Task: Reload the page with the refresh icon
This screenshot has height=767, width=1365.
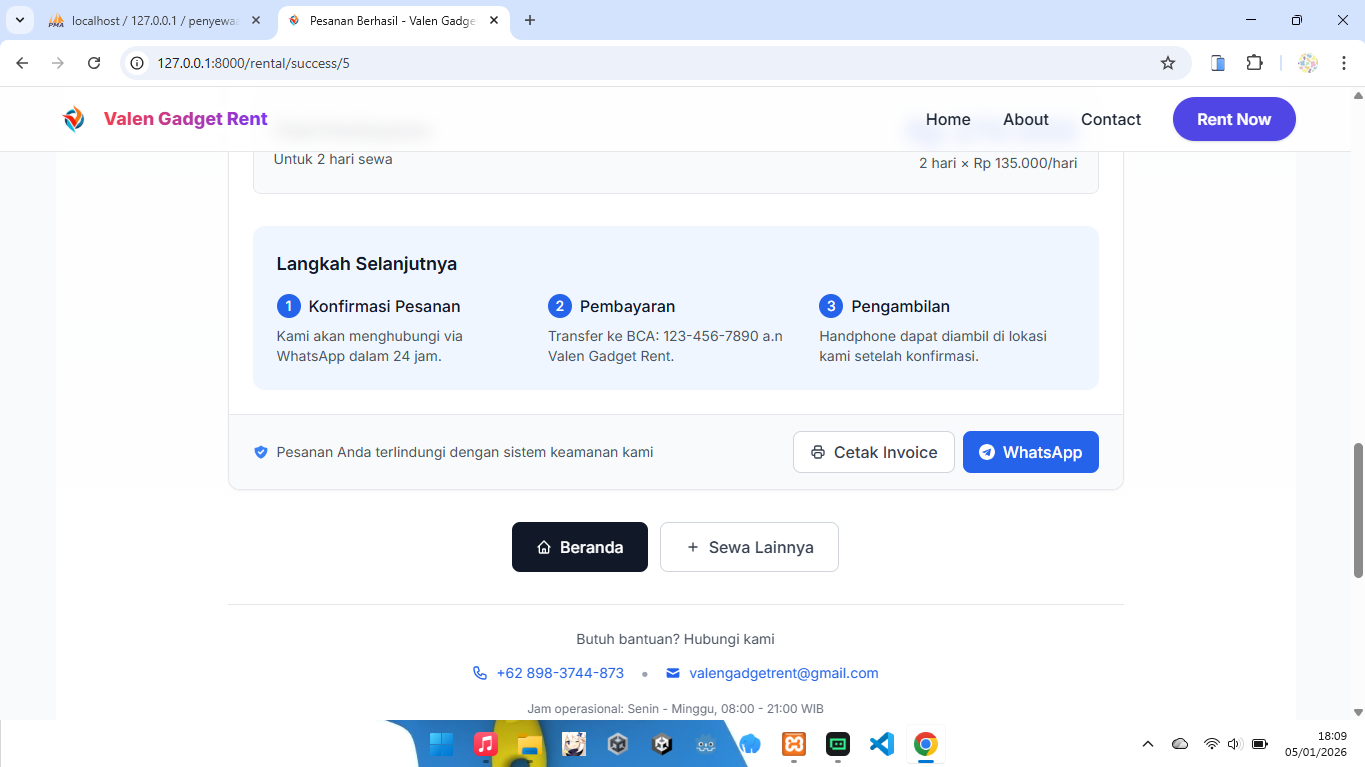Action: [x=94, y=63]
